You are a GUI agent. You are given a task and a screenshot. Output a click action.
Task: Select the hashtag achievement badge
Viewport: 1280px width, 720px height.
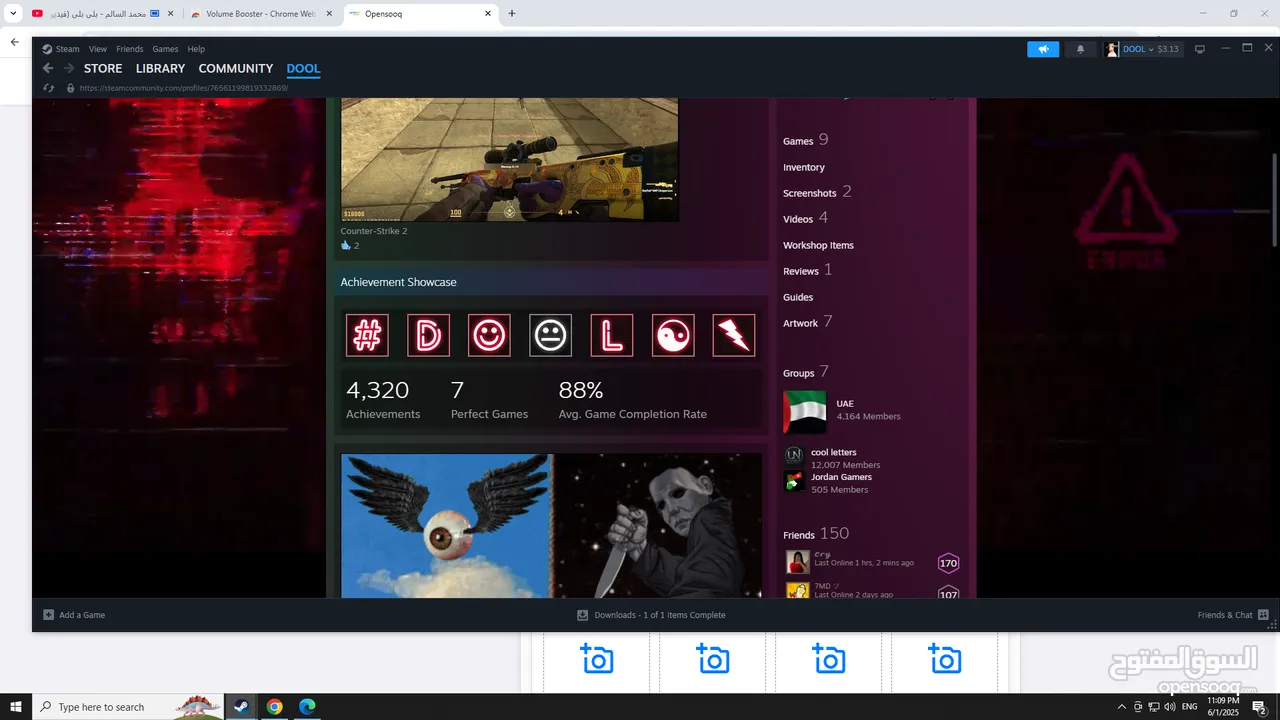pos(367,335)
